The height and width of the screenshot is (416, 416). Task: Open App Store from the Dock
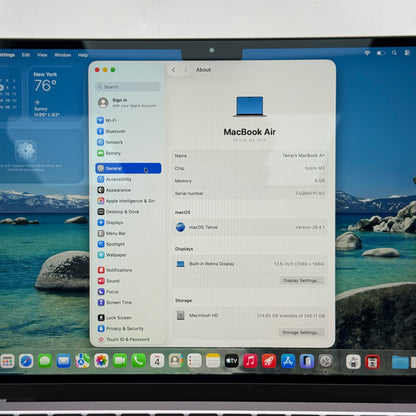point(288,361)
